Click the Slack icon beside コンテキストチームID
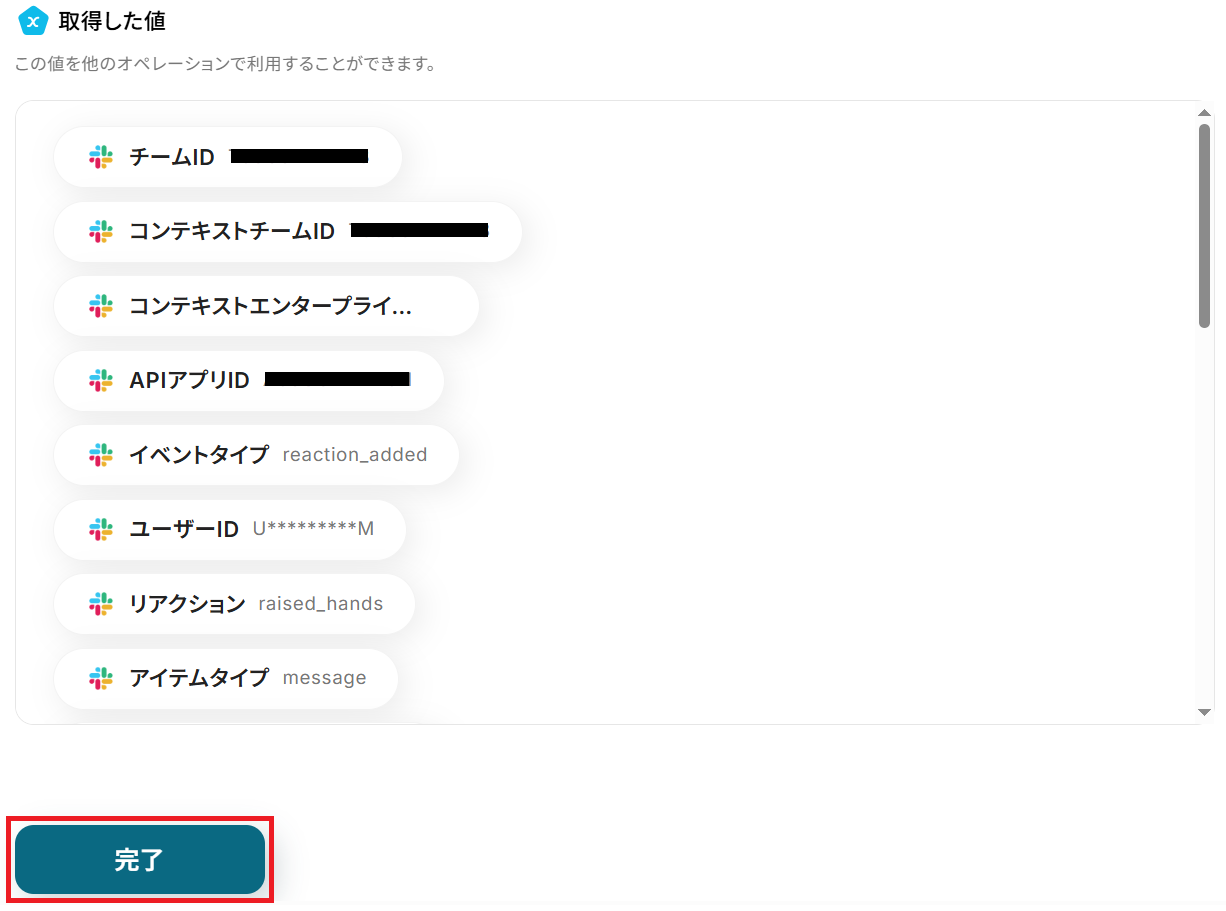This screenshot has width=1226, height=911. (x=101, y=232)
